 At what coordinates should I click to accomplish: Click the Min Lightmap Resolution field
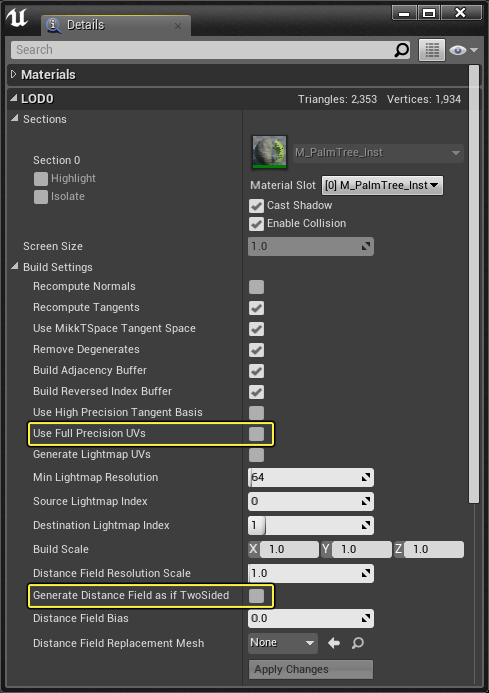tap(311, 477)
